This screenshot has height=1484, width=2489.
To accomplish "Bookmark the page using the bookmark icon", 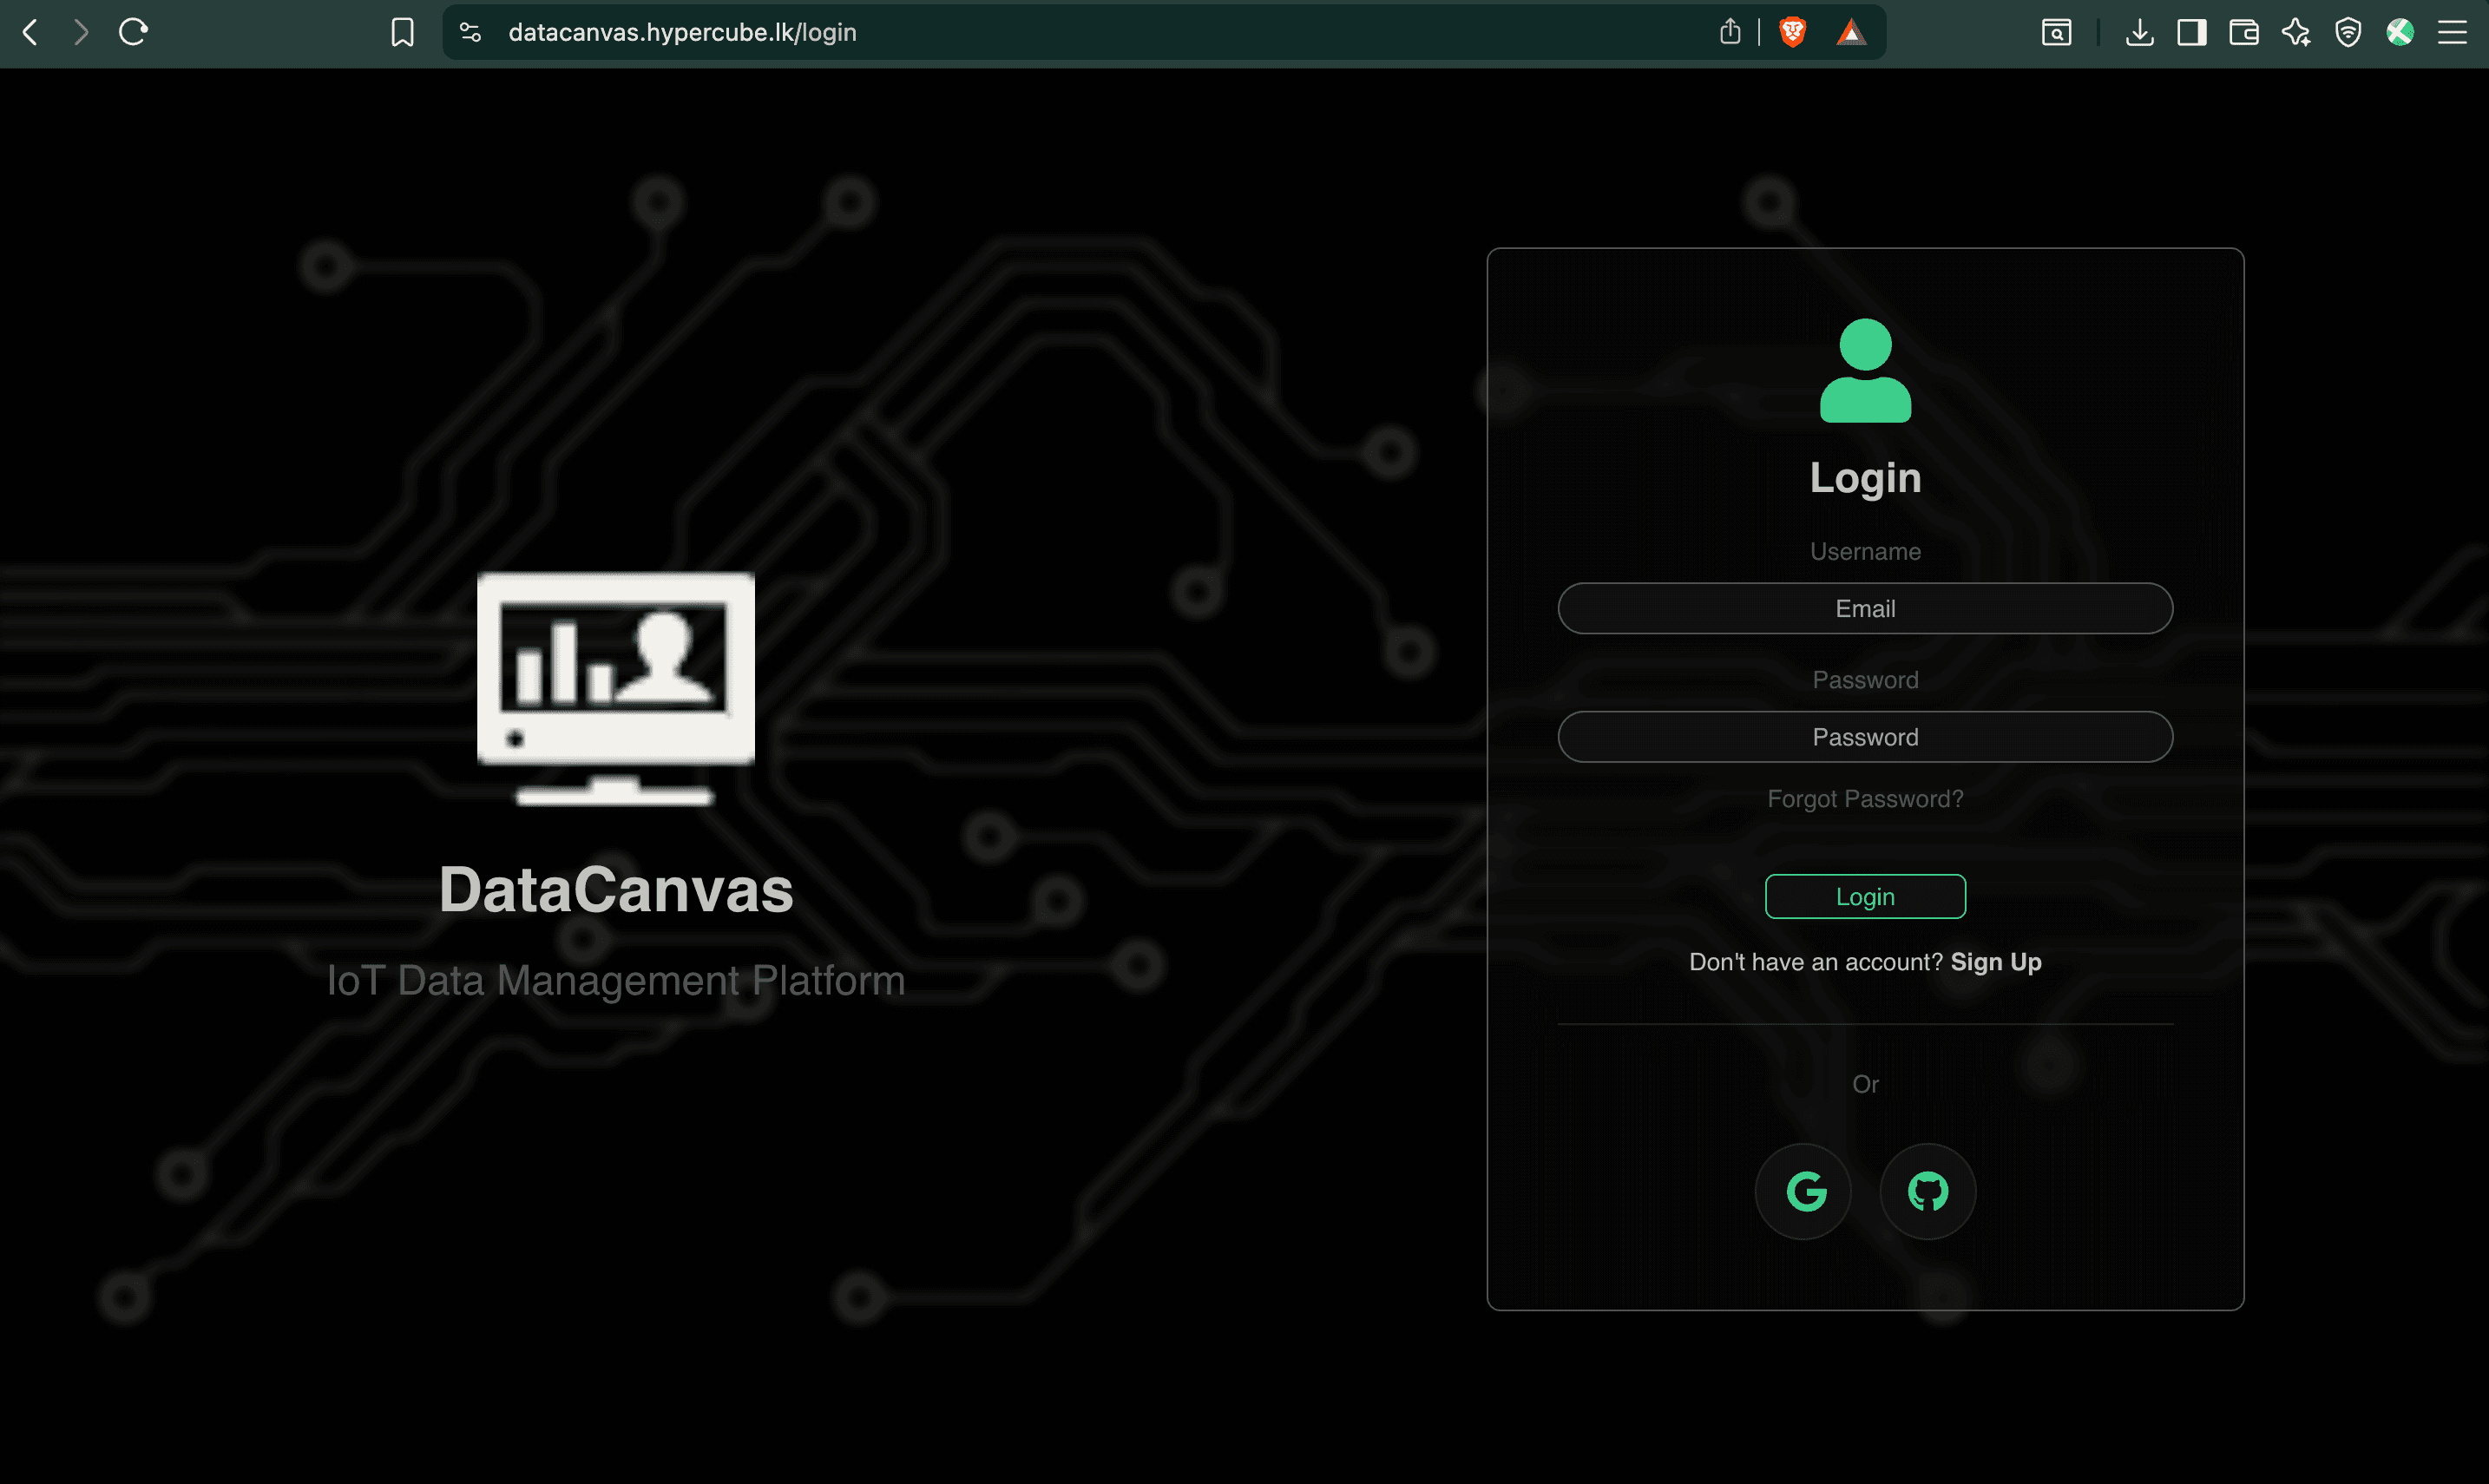I will pyautogui.click(x=401, y=32).
